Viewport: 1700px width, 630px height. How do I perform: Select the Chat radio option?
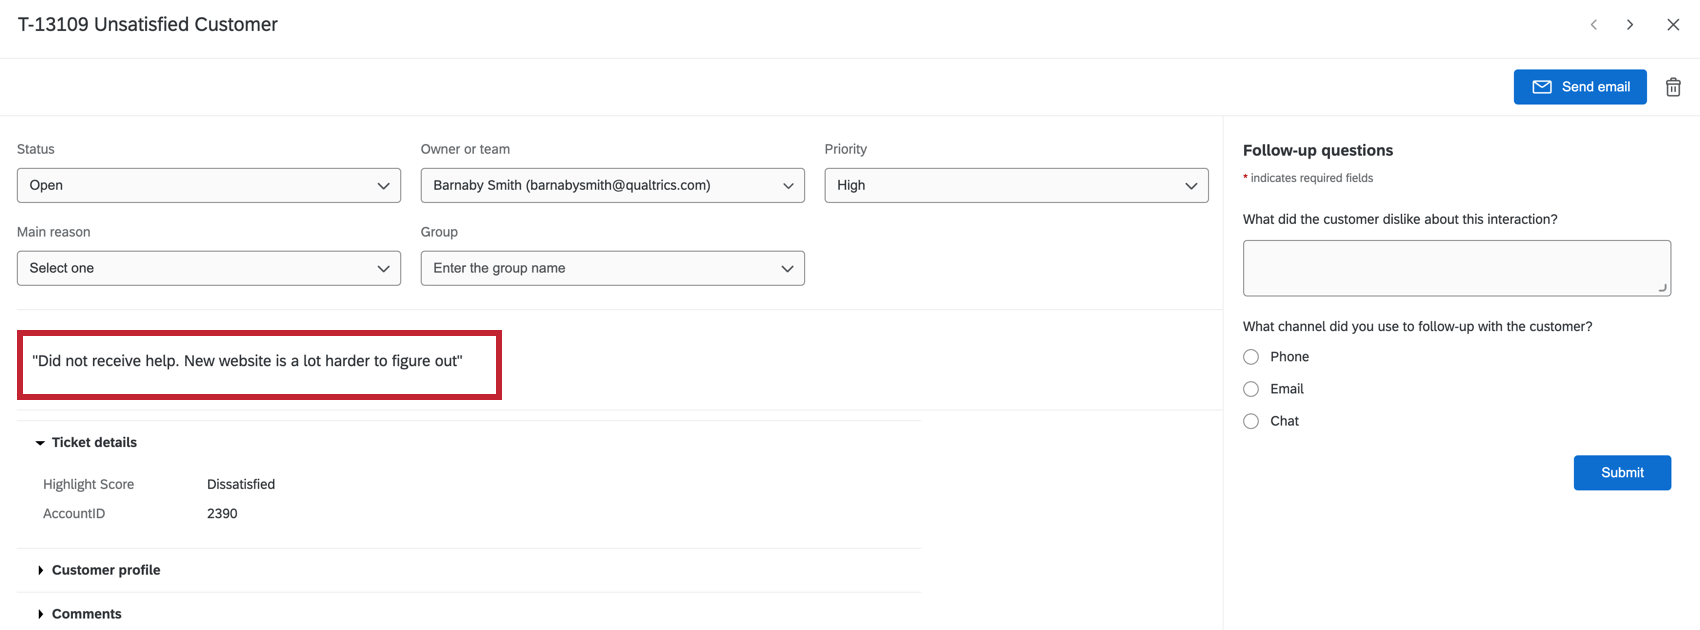tap(1251, 421)
